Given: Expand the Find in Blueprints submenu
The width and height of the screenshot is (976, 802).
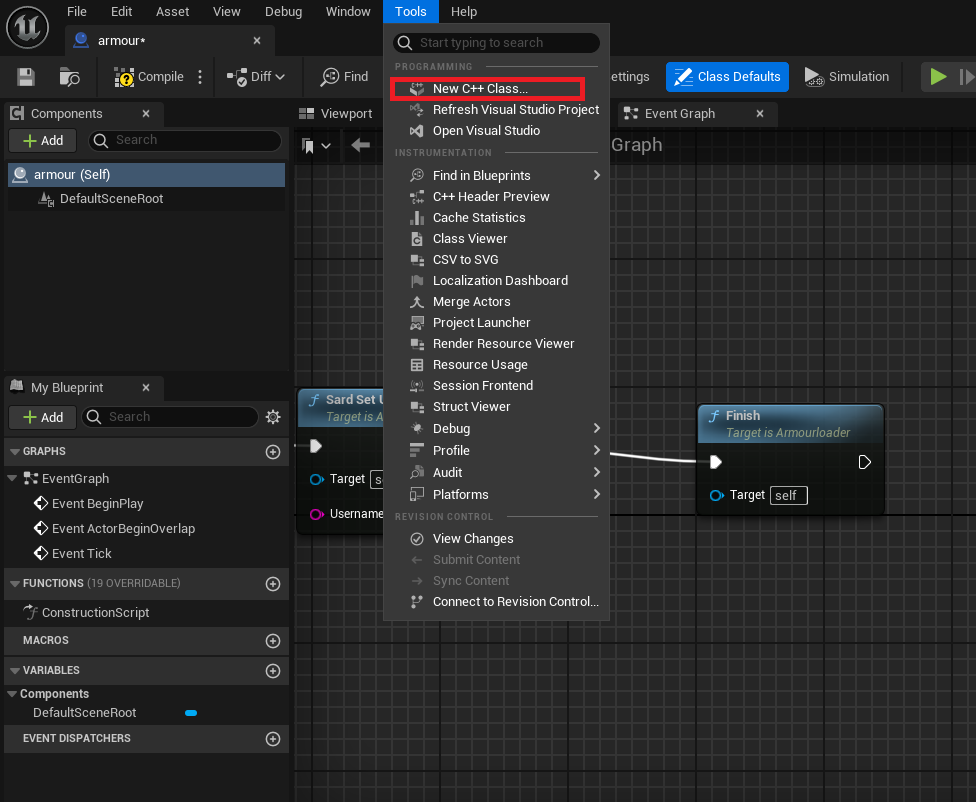Looking at the screenshot, I should 496,176.
